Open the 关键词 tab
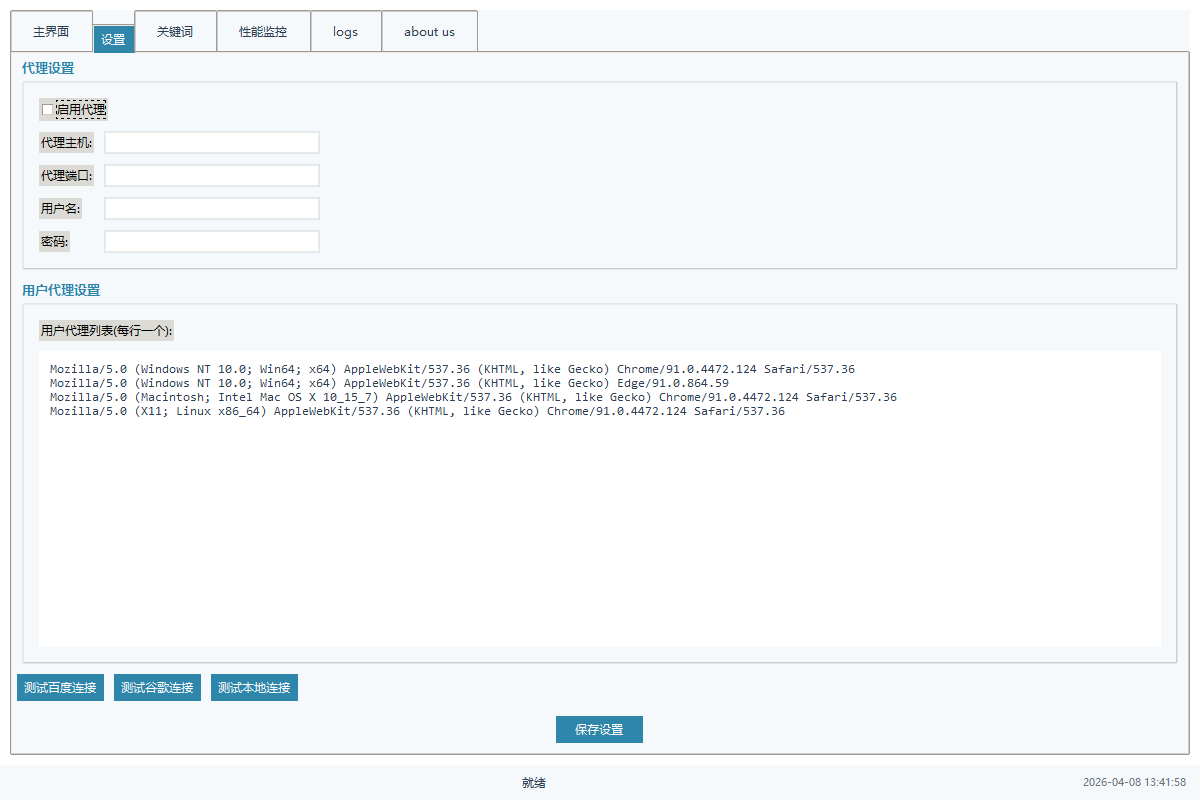The width and height of the screenshot is (1200, 800). [x=175, y=31]
